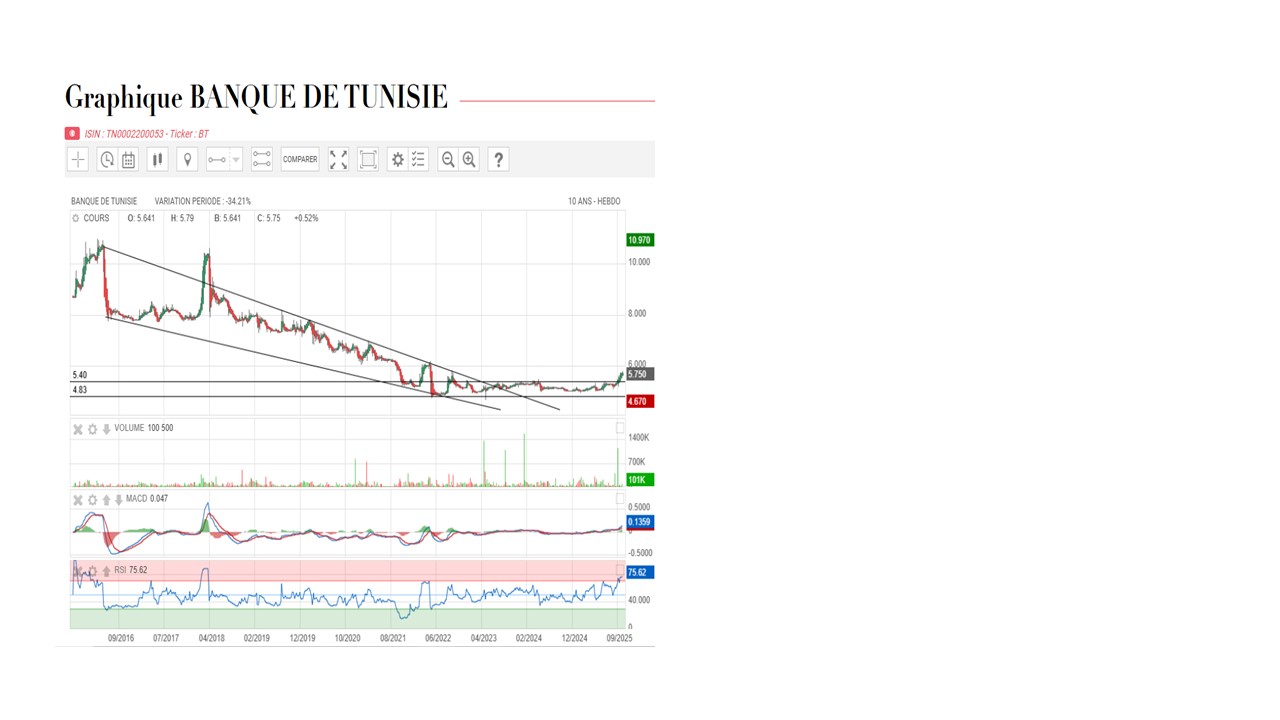Move VOLUME panel down with arrow
The image size is (1280, 720).
pos(106,429)
